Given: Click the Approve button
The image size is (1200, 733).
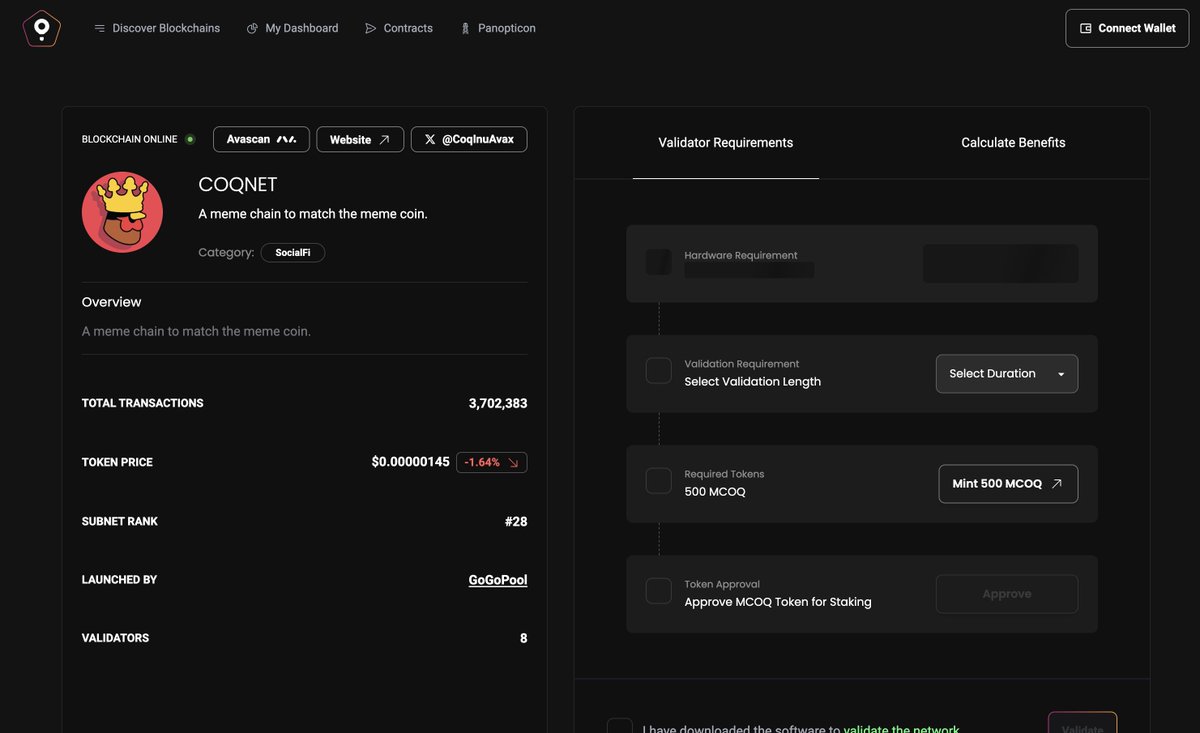Looking at the screenshot, I should point(1007,594).
